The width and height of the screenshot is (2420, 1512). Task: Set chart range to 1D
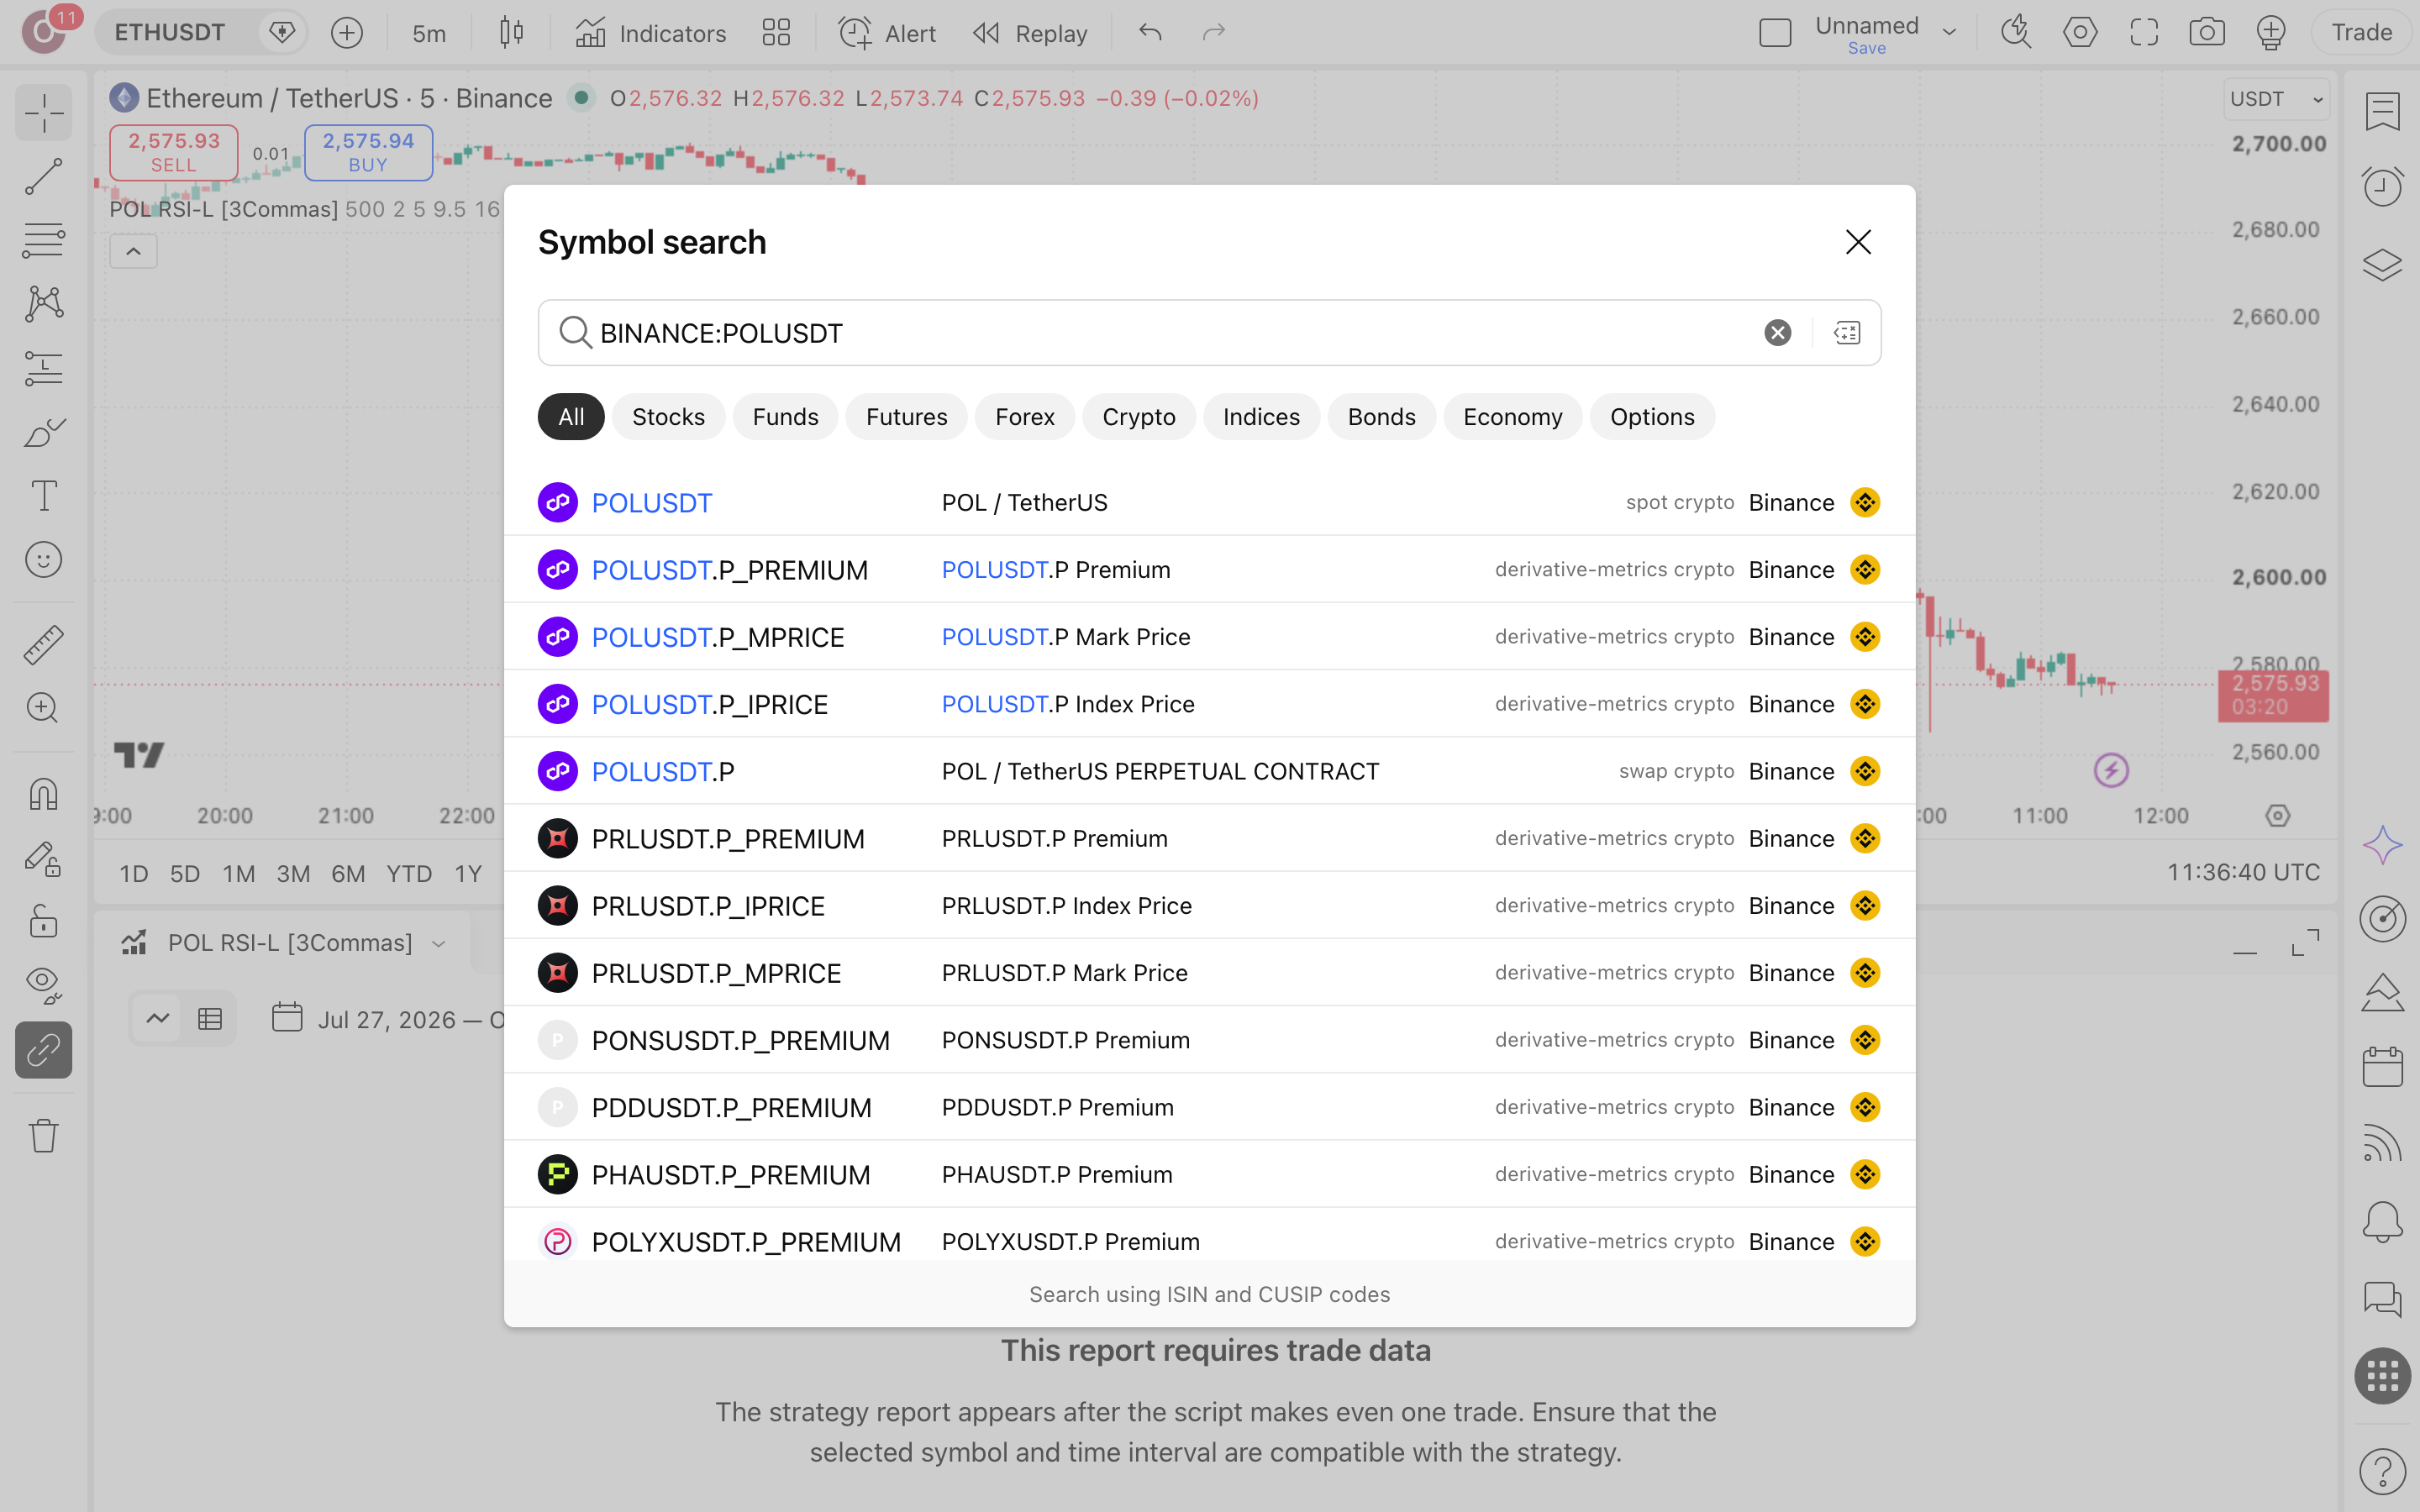(134, 874)
